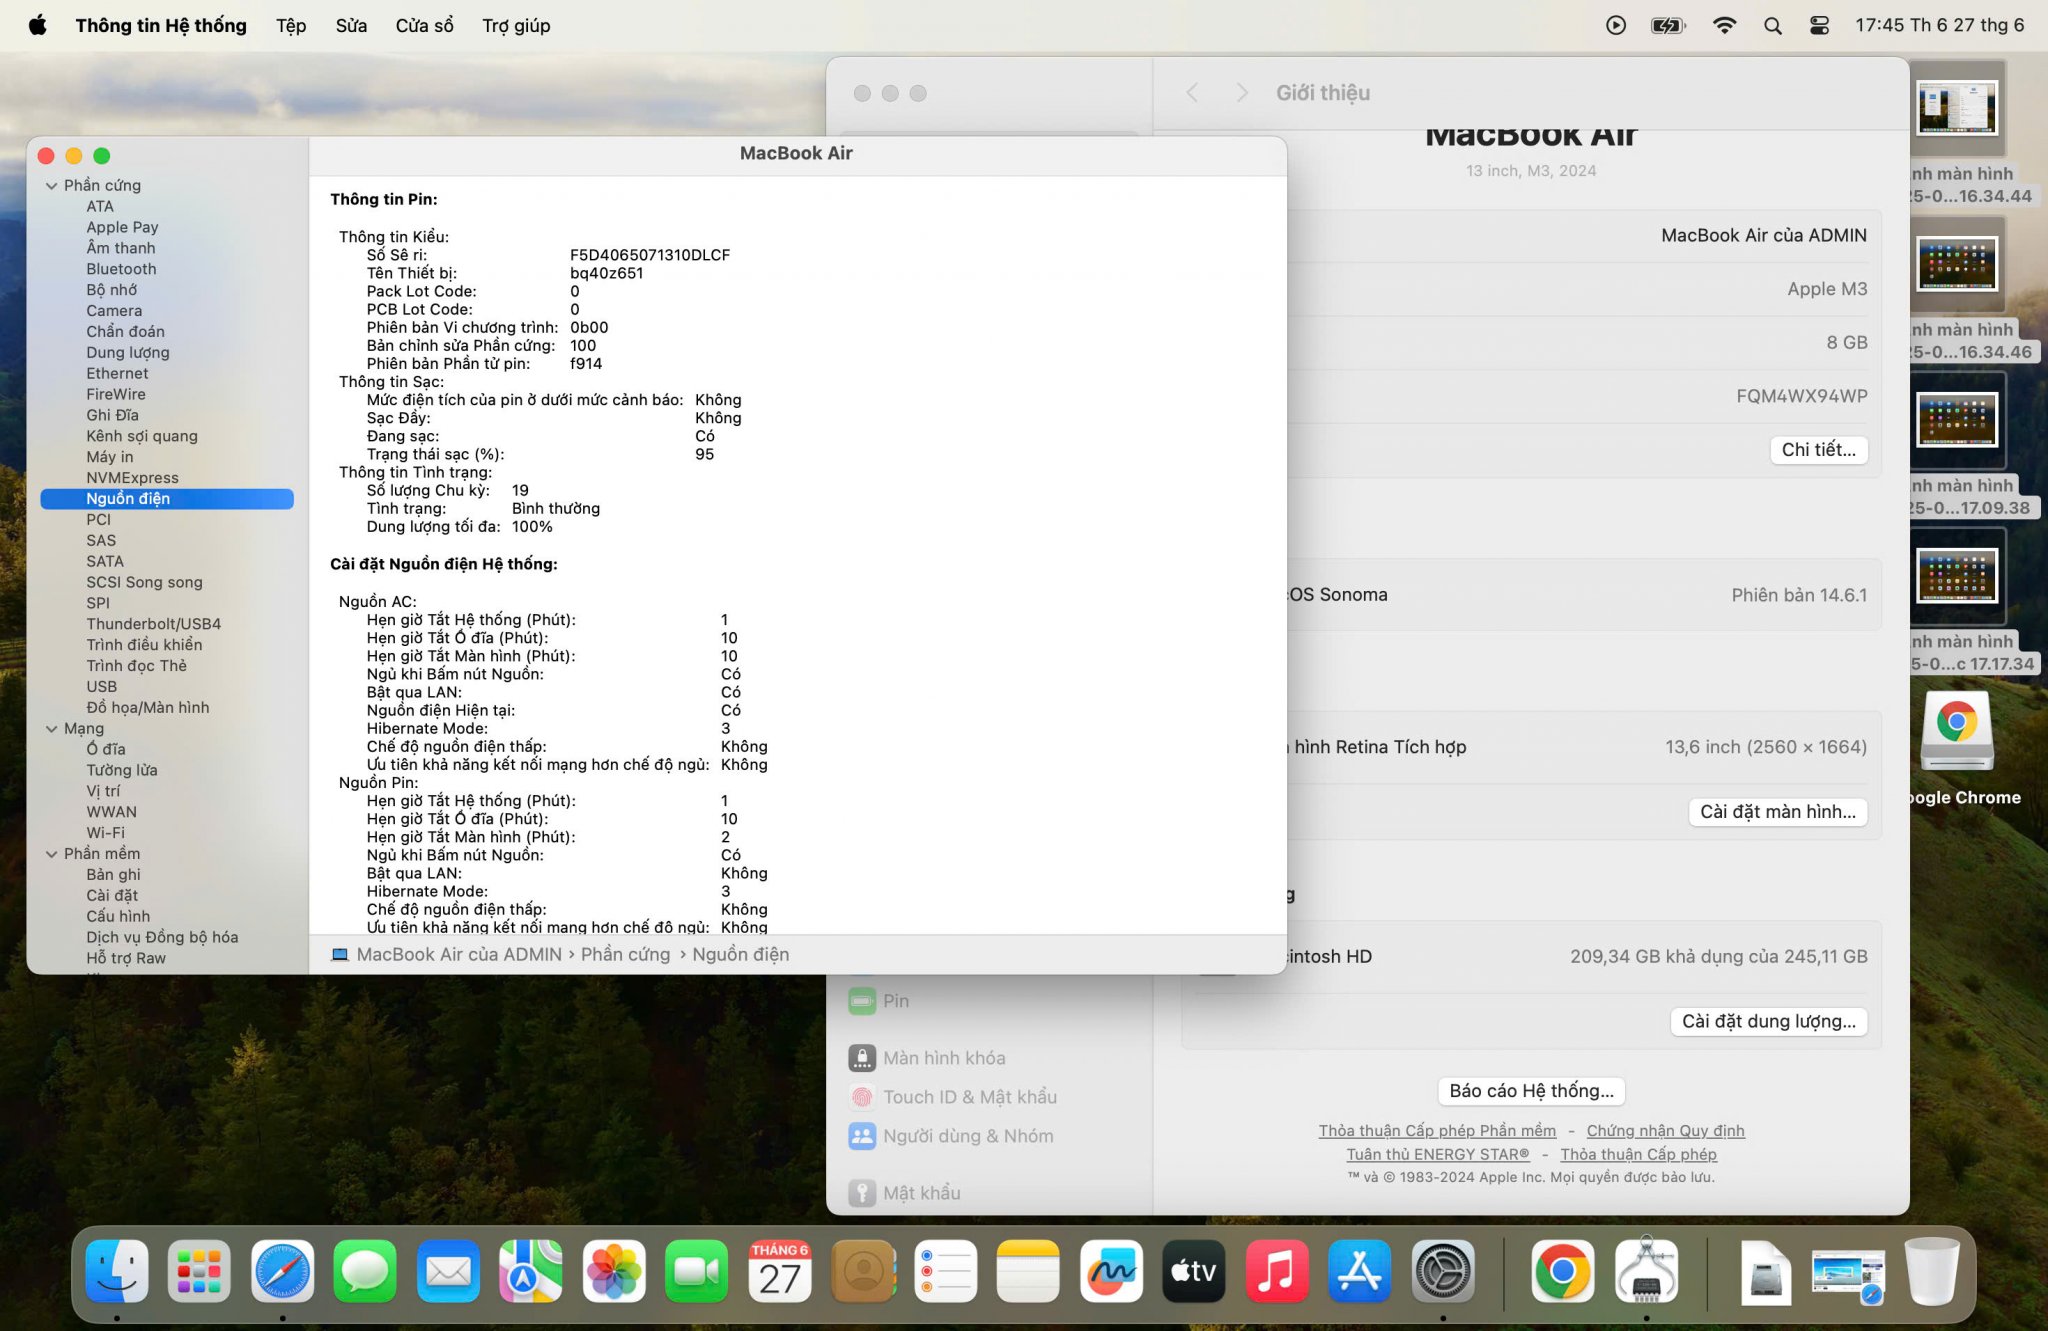The width and height of the screenshot is (2048, 1331).
Task: Select USB in hardware list
Action: 101,687
